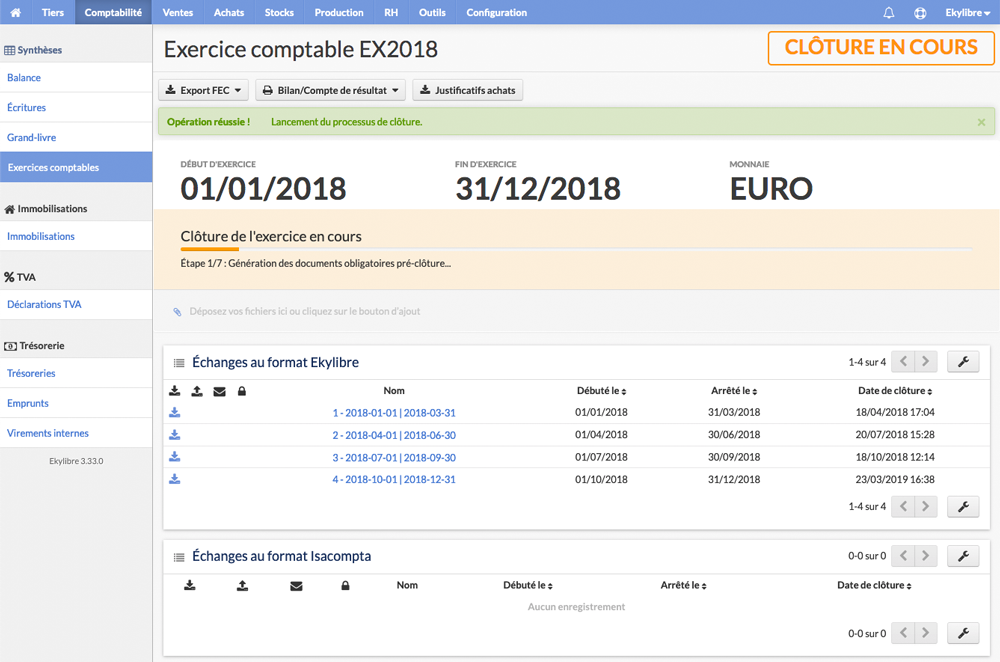This screenshot has height=662, width=1000.
Task: Dismiss the Opération réussie notification
Action: click(x=981, y=122)
